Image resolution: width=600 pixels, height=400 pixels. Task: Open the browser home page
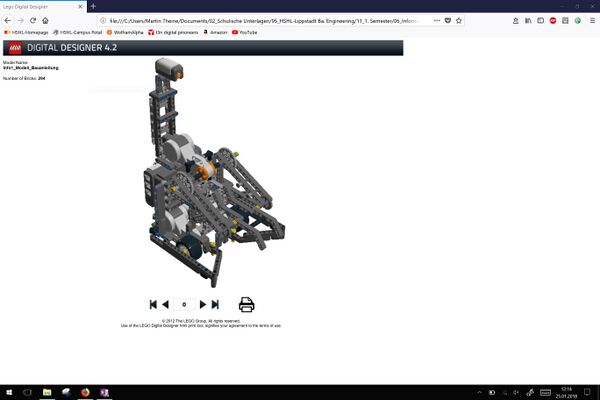pyautogui.click(x=45, y=20)
